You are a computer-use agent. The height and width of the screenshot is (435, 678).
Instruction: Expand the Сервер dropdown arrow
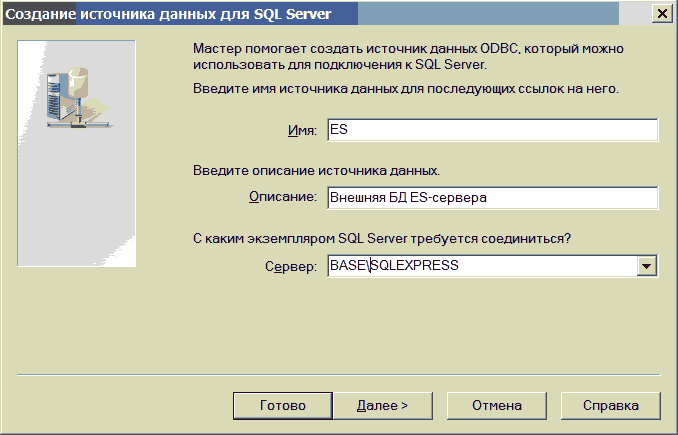pyautogui.click(x=646, y=265)
